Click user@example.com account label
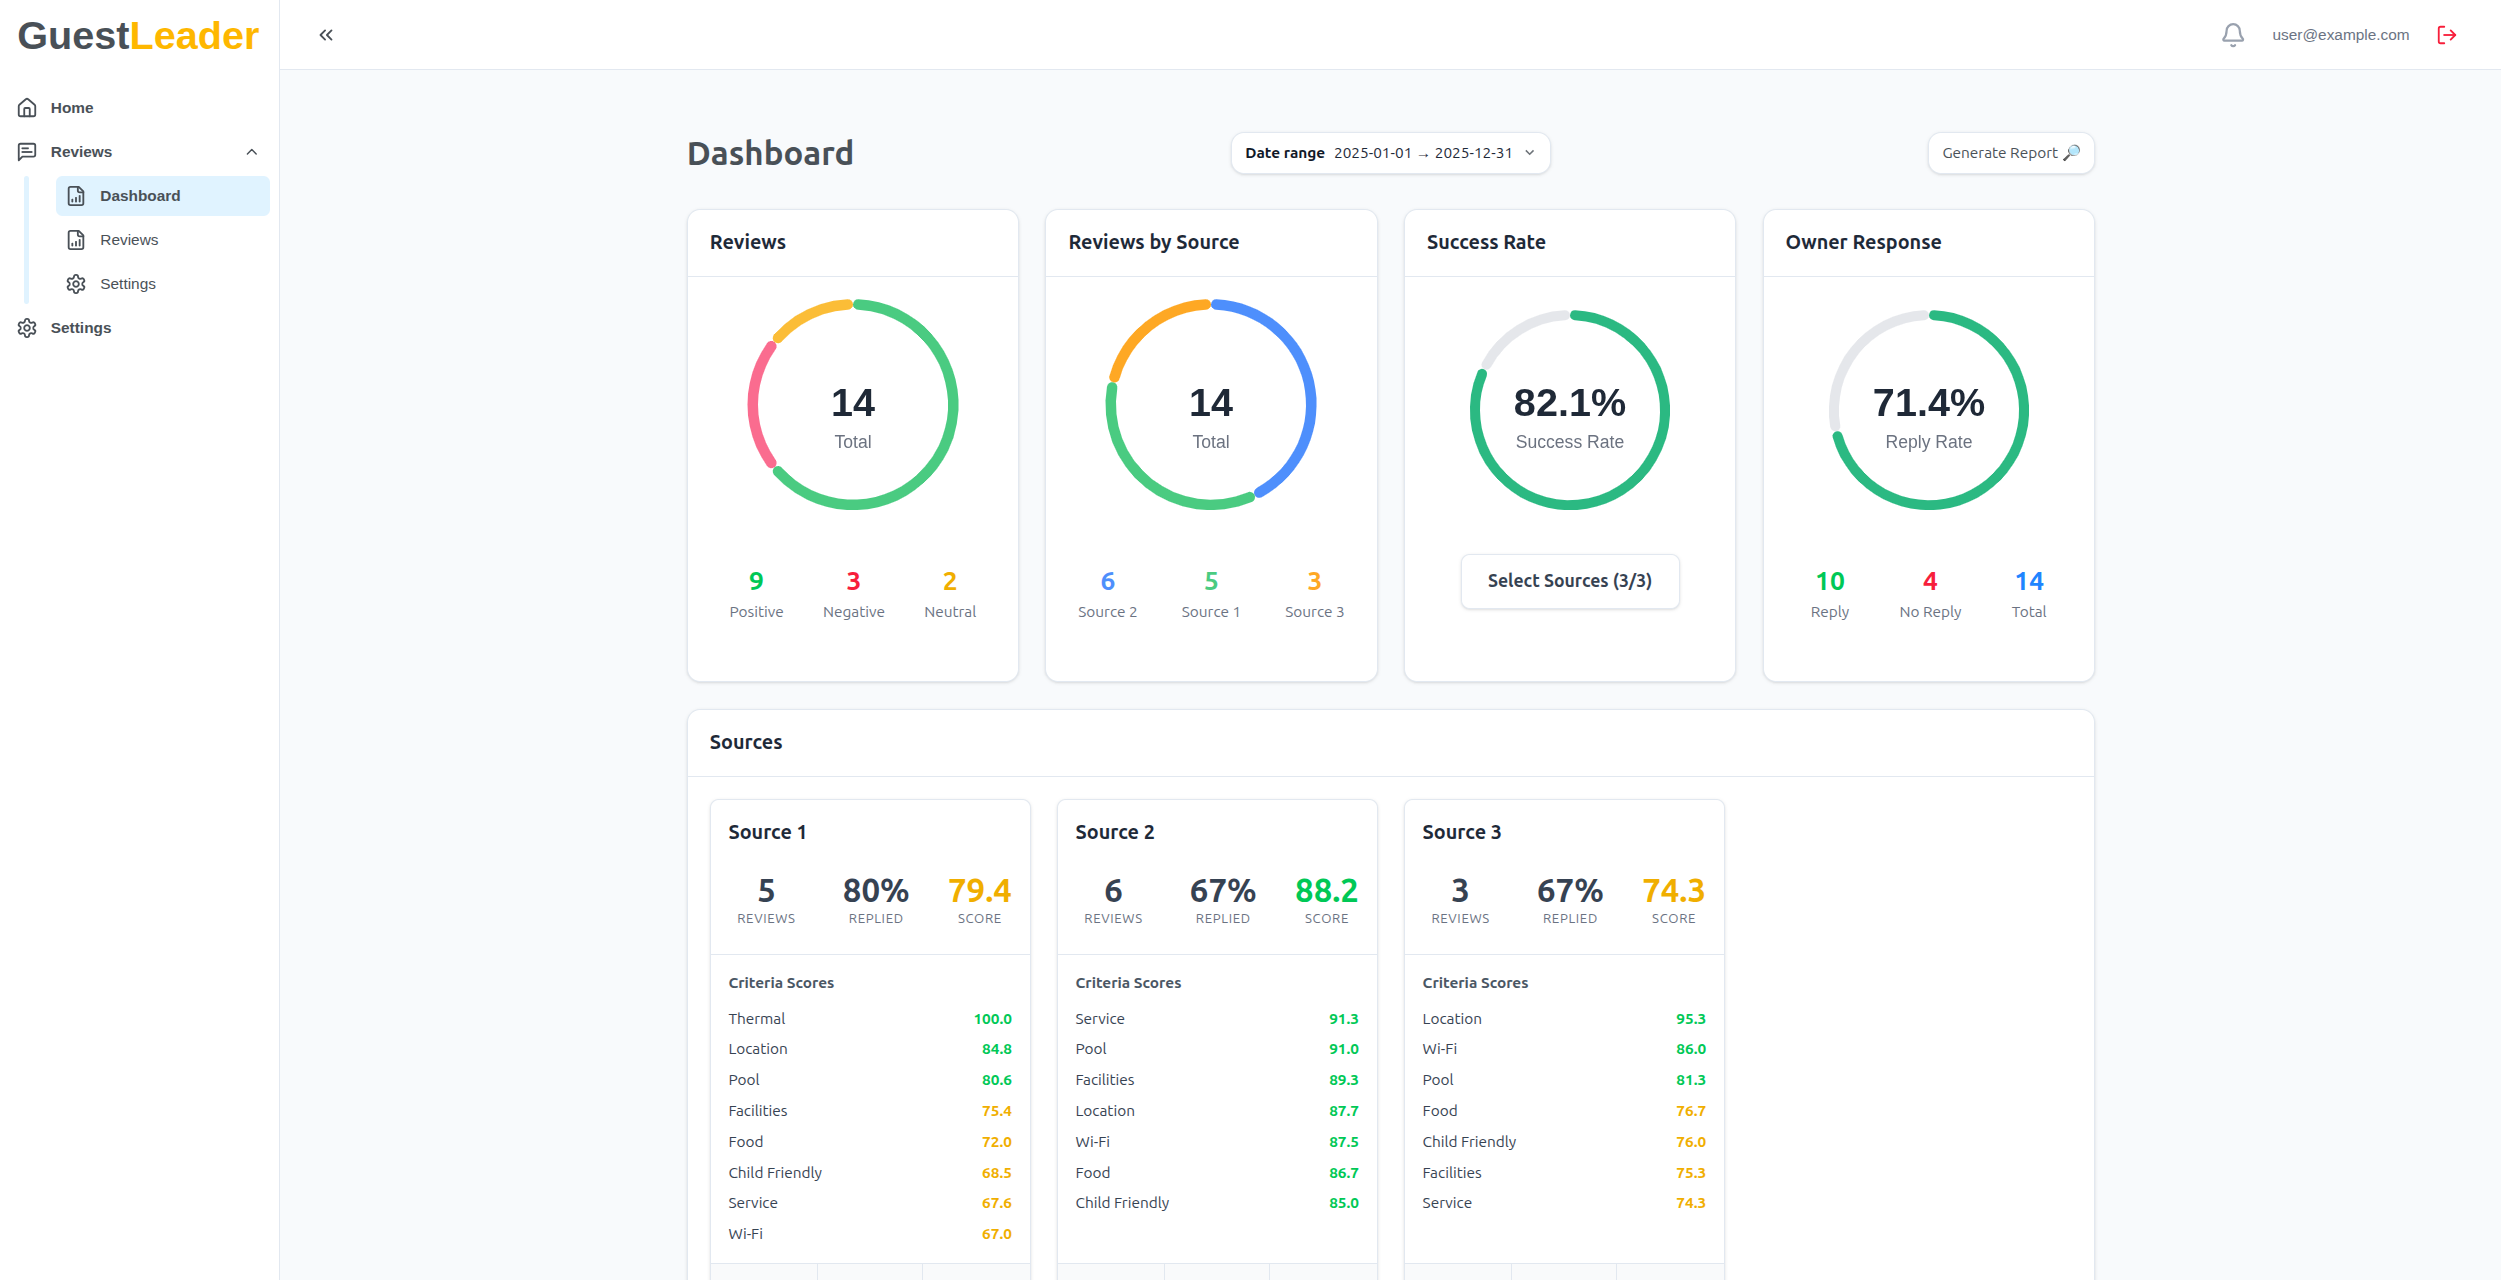Viewport: 2501px width, 1280px height. coord(2340,35)
